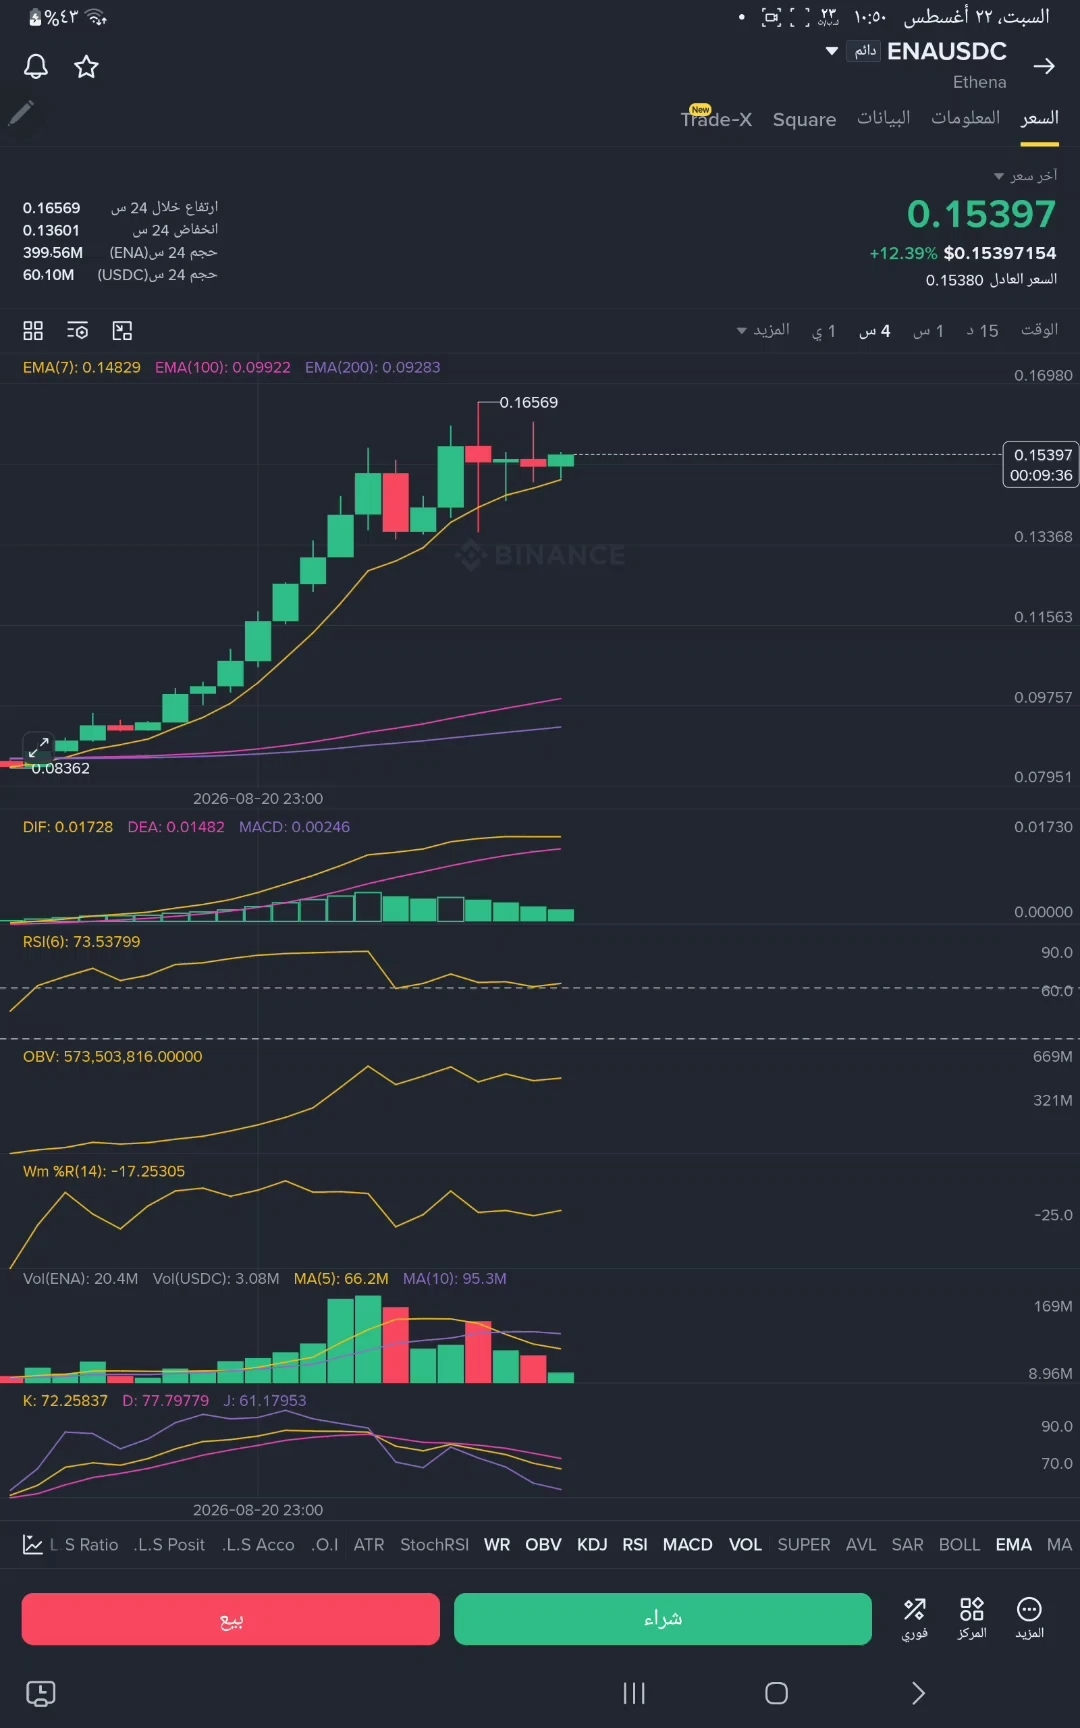This screenshot has width=1080, height=1728.
Task: Toggle the WR indicator
Action: tap(497, 1545)
